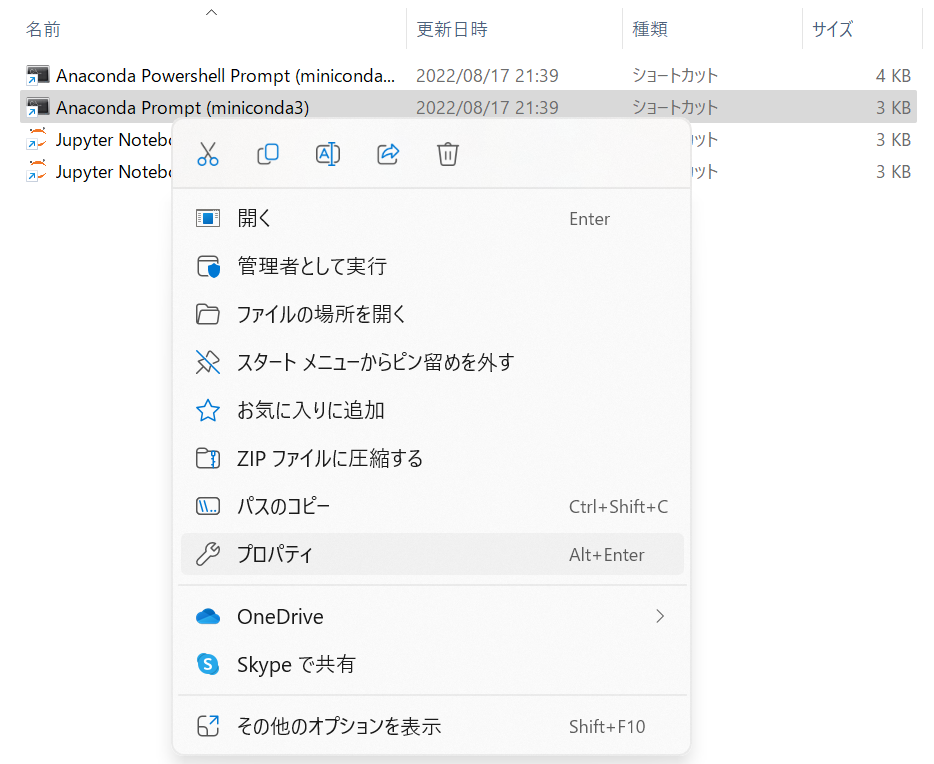The width and height of the screenshot is (934, 764).
Task: Click the Cut scissors icon
Action: tap(208, 154)
